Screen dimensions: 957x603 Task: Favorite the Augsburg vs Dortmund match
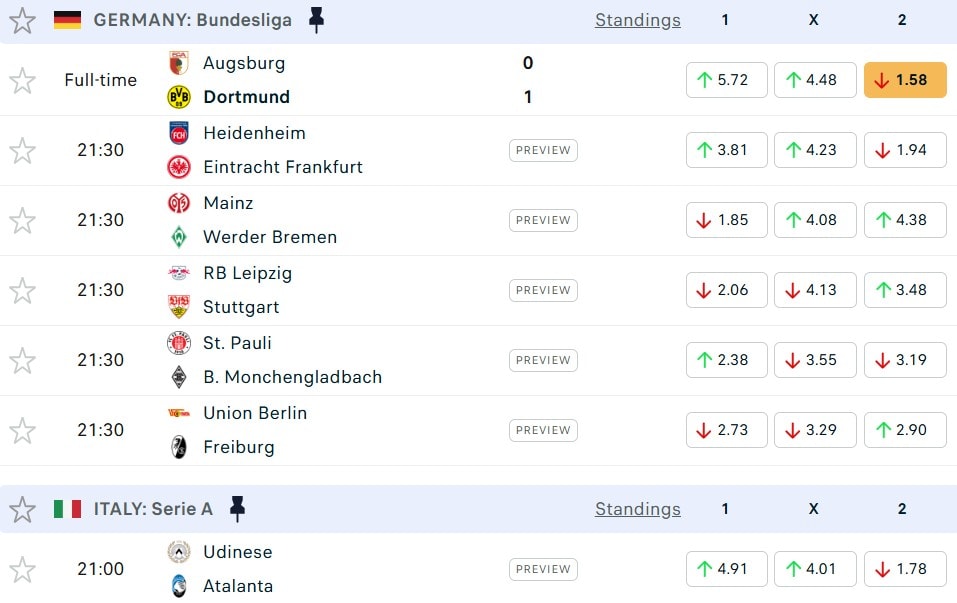pos(22,80)
